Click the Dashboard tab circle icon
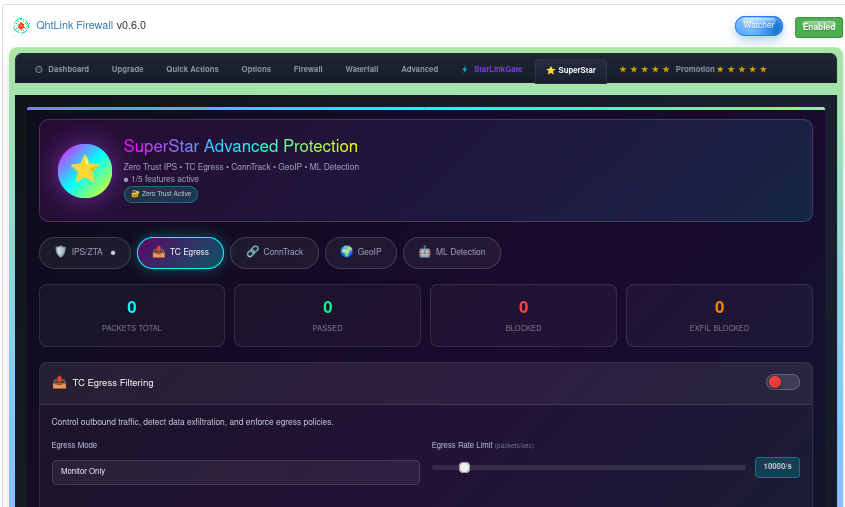 point(38,70)
